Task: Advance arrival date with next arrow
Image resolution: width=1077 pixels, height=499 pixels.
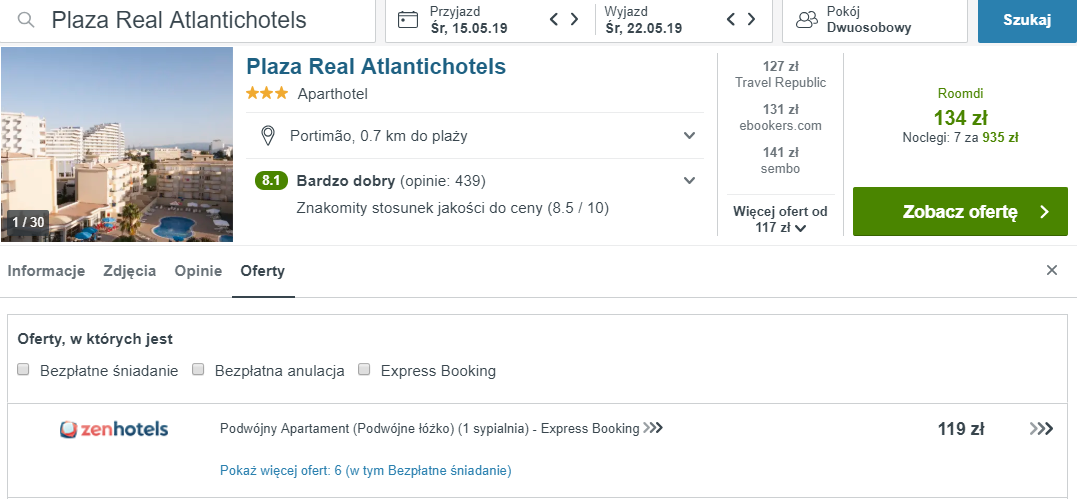Action: click(575, 19)
